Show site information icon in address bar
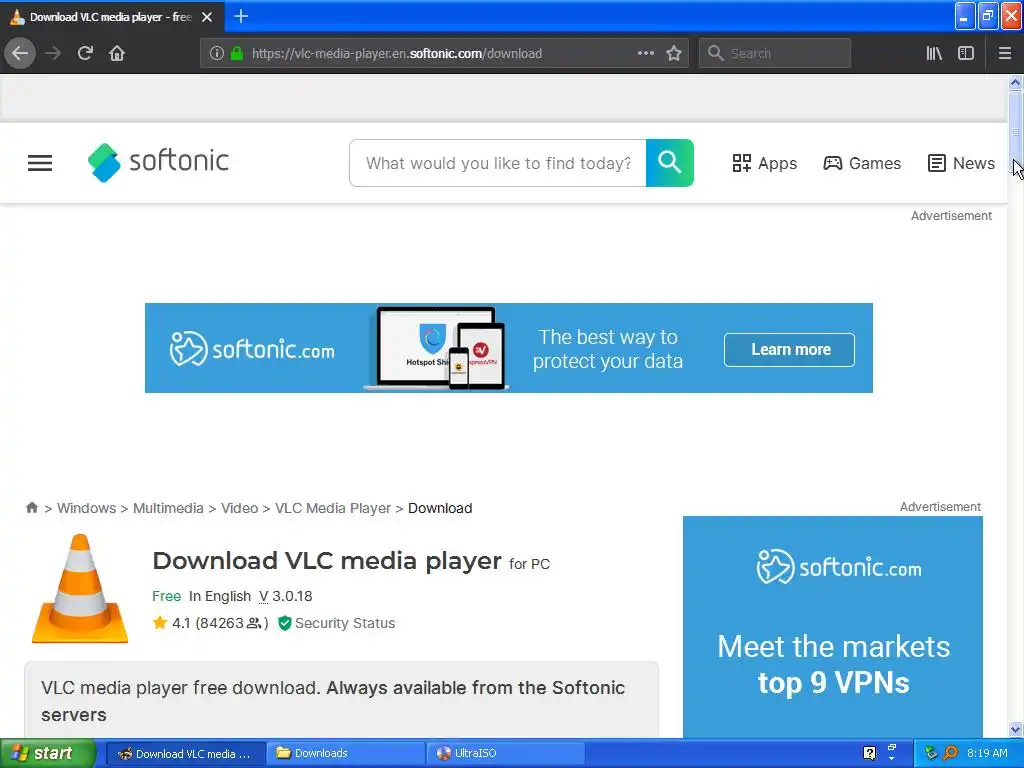 [x=216, y=53]
